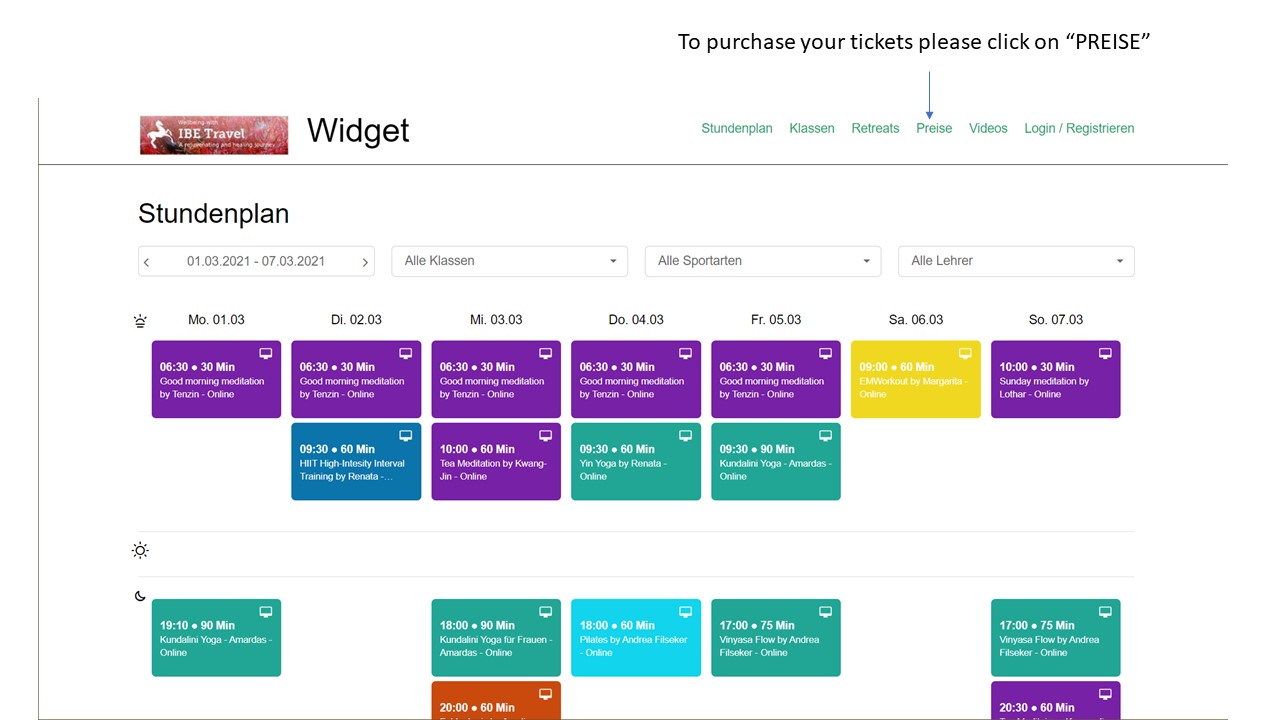Viewport: 1280px width, 720px height.
Task: Open Retreats in the top navigation
Action: tap(875, 128)
